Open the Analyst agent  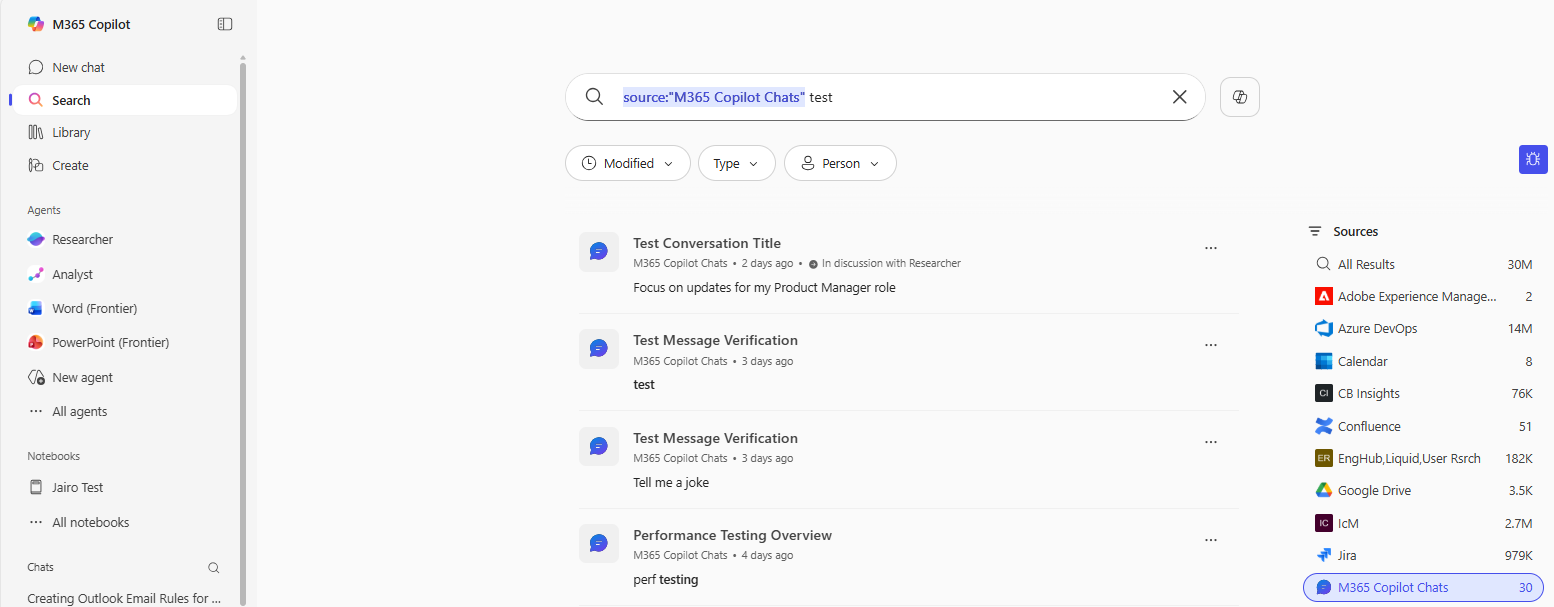tap(125, 274)
